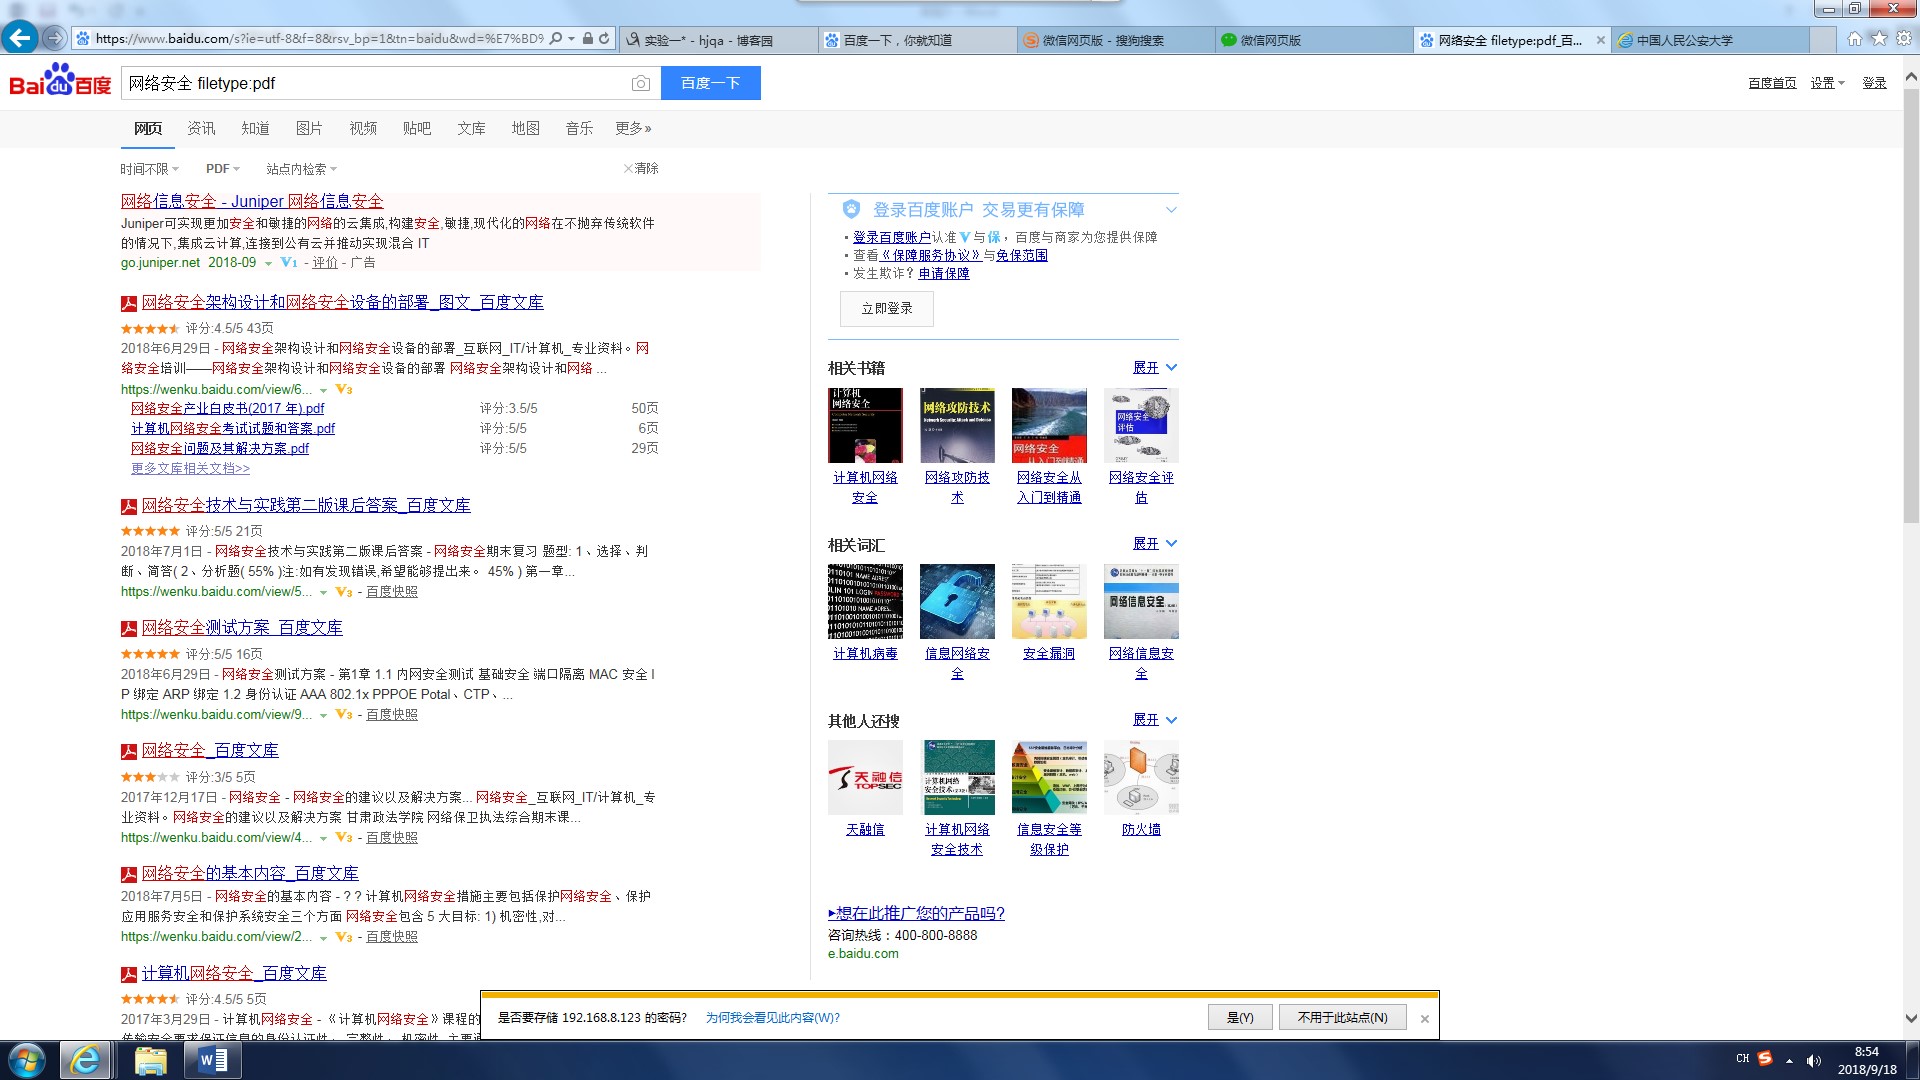This screenshot has height=1080, width=1920.
Task: Open the browser favorites star icon
Action: point(1879,38)
